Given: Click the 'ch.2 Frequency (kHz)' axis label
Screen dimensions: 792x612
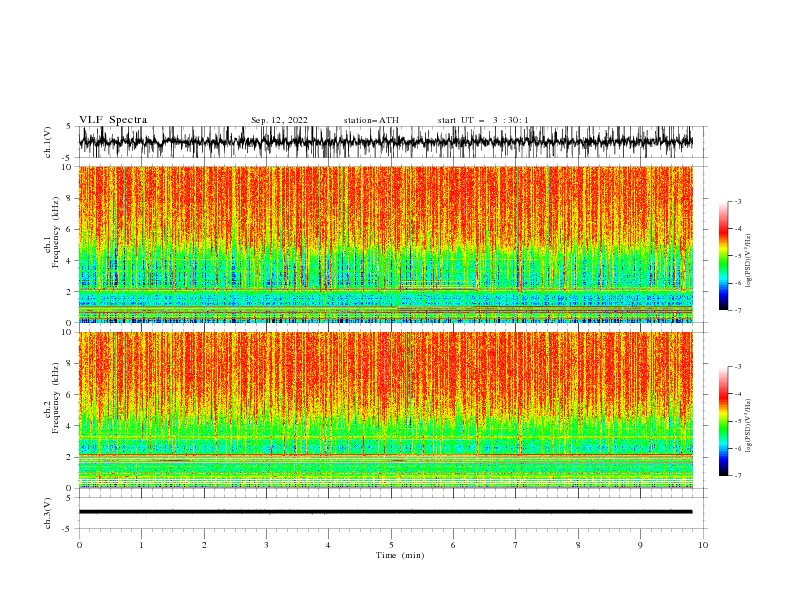Looking at the screenshot, I should (x=52, y=398).
